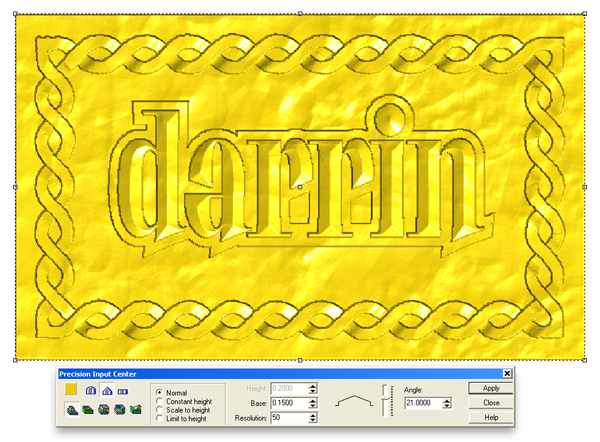
Task: Decrease Angle with down arrow
Action: [x=447, y=406]
